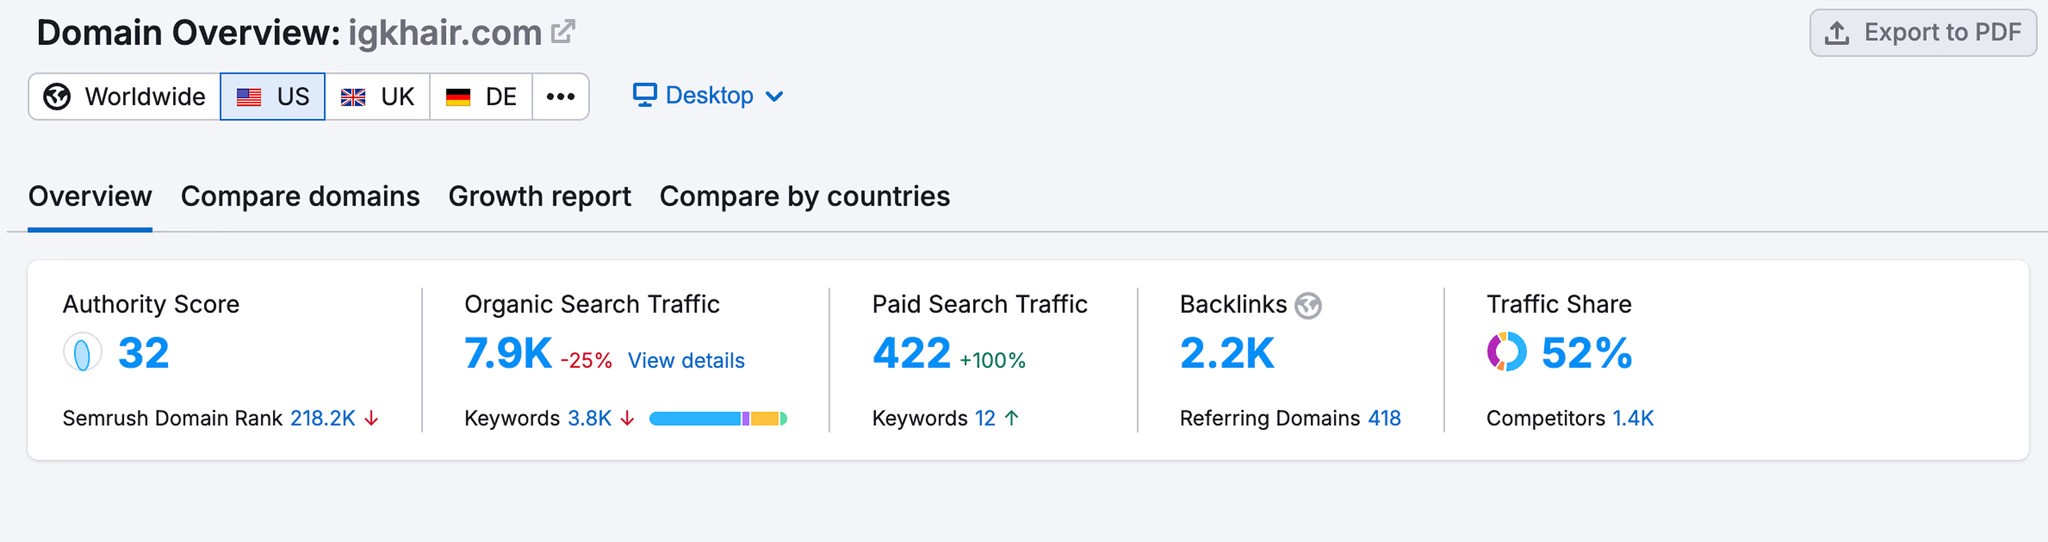Screen dimensions: 2048x542
Task: Click red down arrow beside 3.8K keywords
Action: (627, 418)
